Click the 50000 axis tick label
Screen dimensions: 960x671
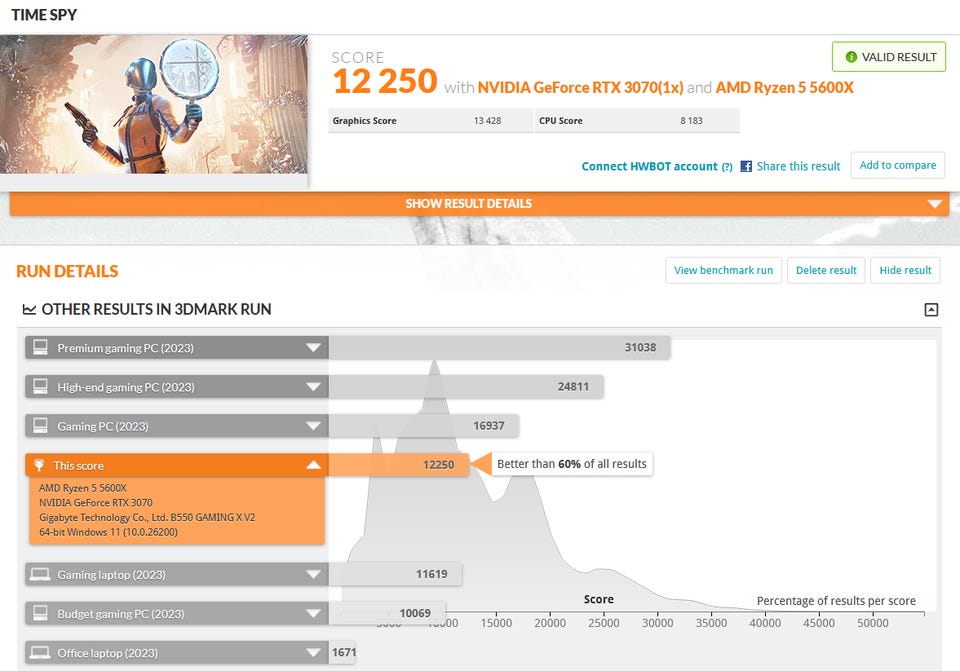pyautogui.click(x=872, y=623)
